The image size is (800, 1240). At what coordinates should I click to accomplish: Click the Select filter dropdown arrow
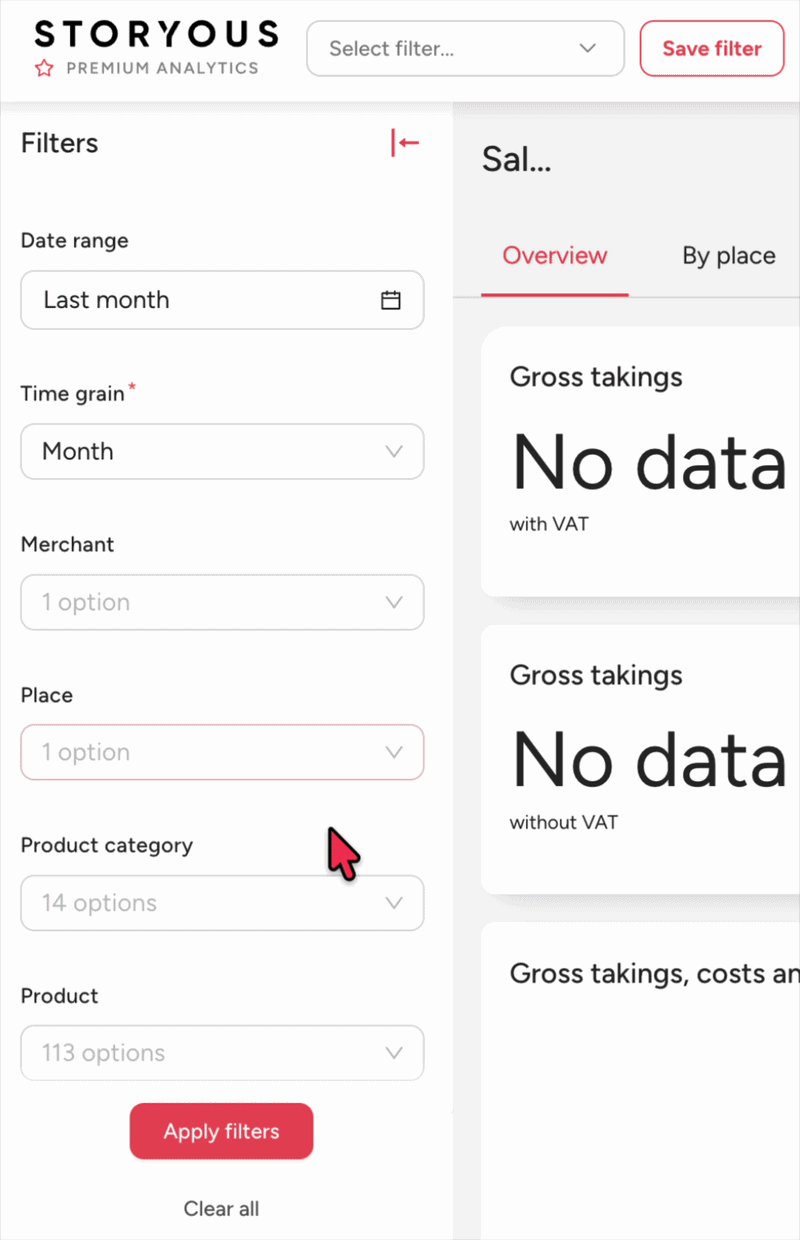click(x=587, y=48)
